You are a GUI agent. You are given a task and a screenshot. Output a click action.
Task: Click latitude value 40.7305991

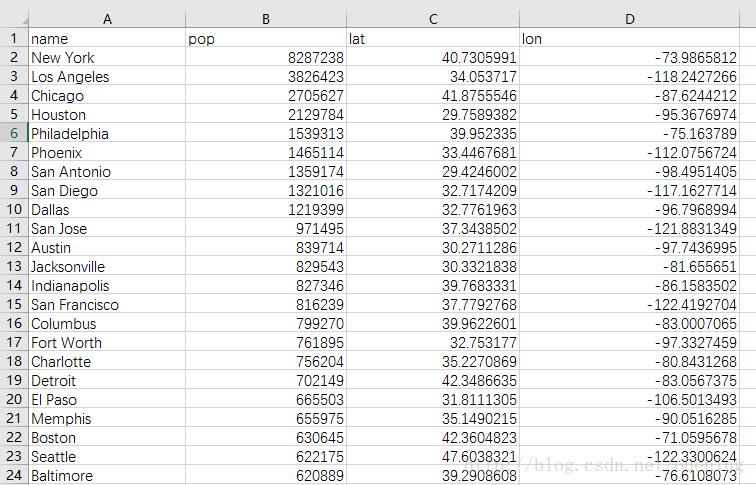[433, 57]
